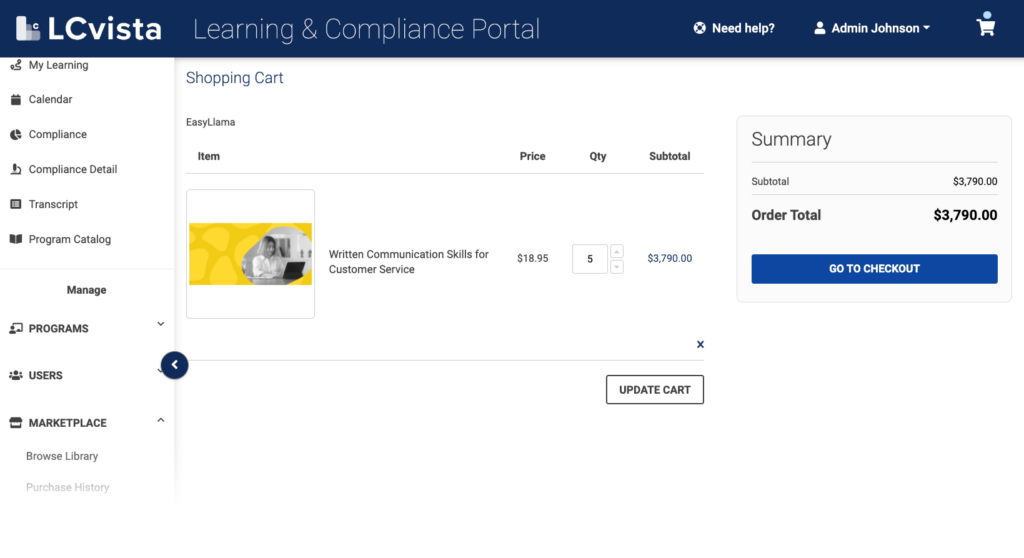The width and height of the screenshot is (1024, 558).
Task: Remove cart item with the X icon
Action: 700,344
